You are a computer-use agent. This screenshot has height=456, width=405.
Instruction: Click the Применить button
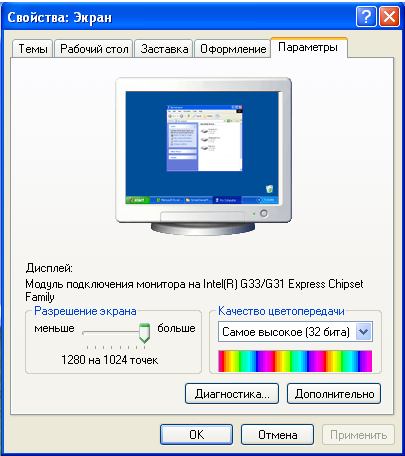(358, 434)
